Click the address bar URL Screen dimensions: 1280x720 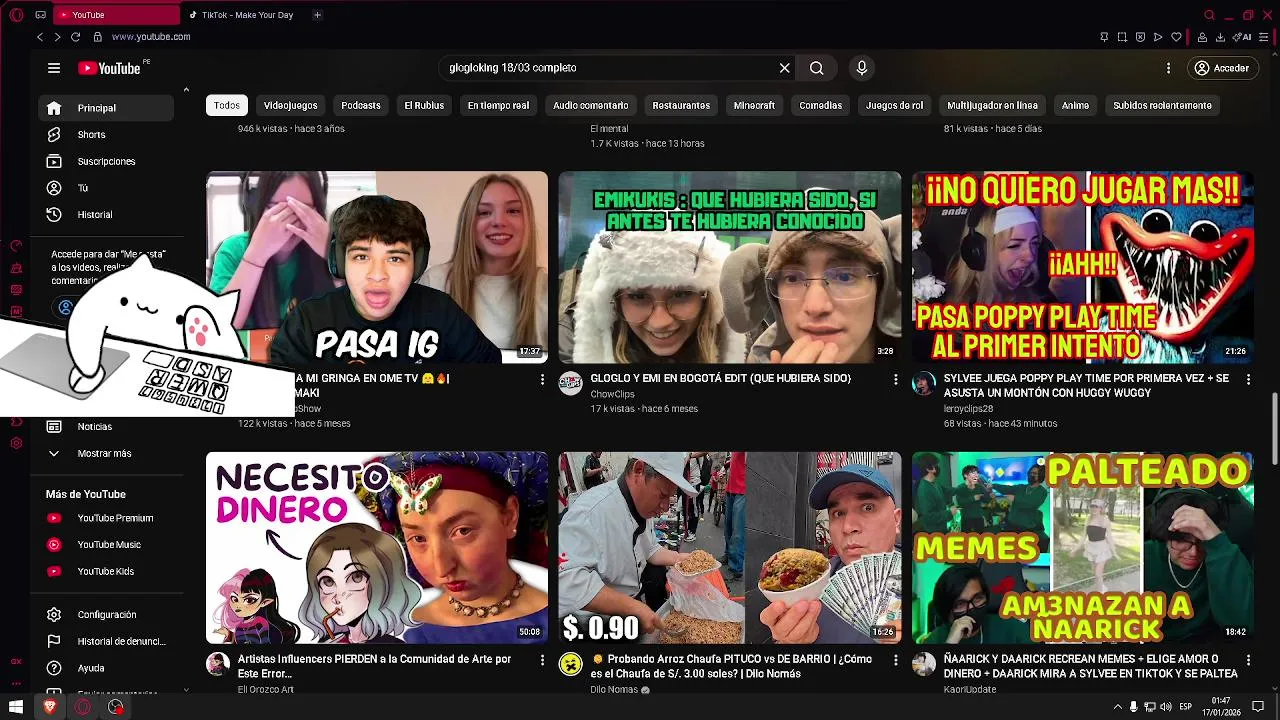coord(151,37)
